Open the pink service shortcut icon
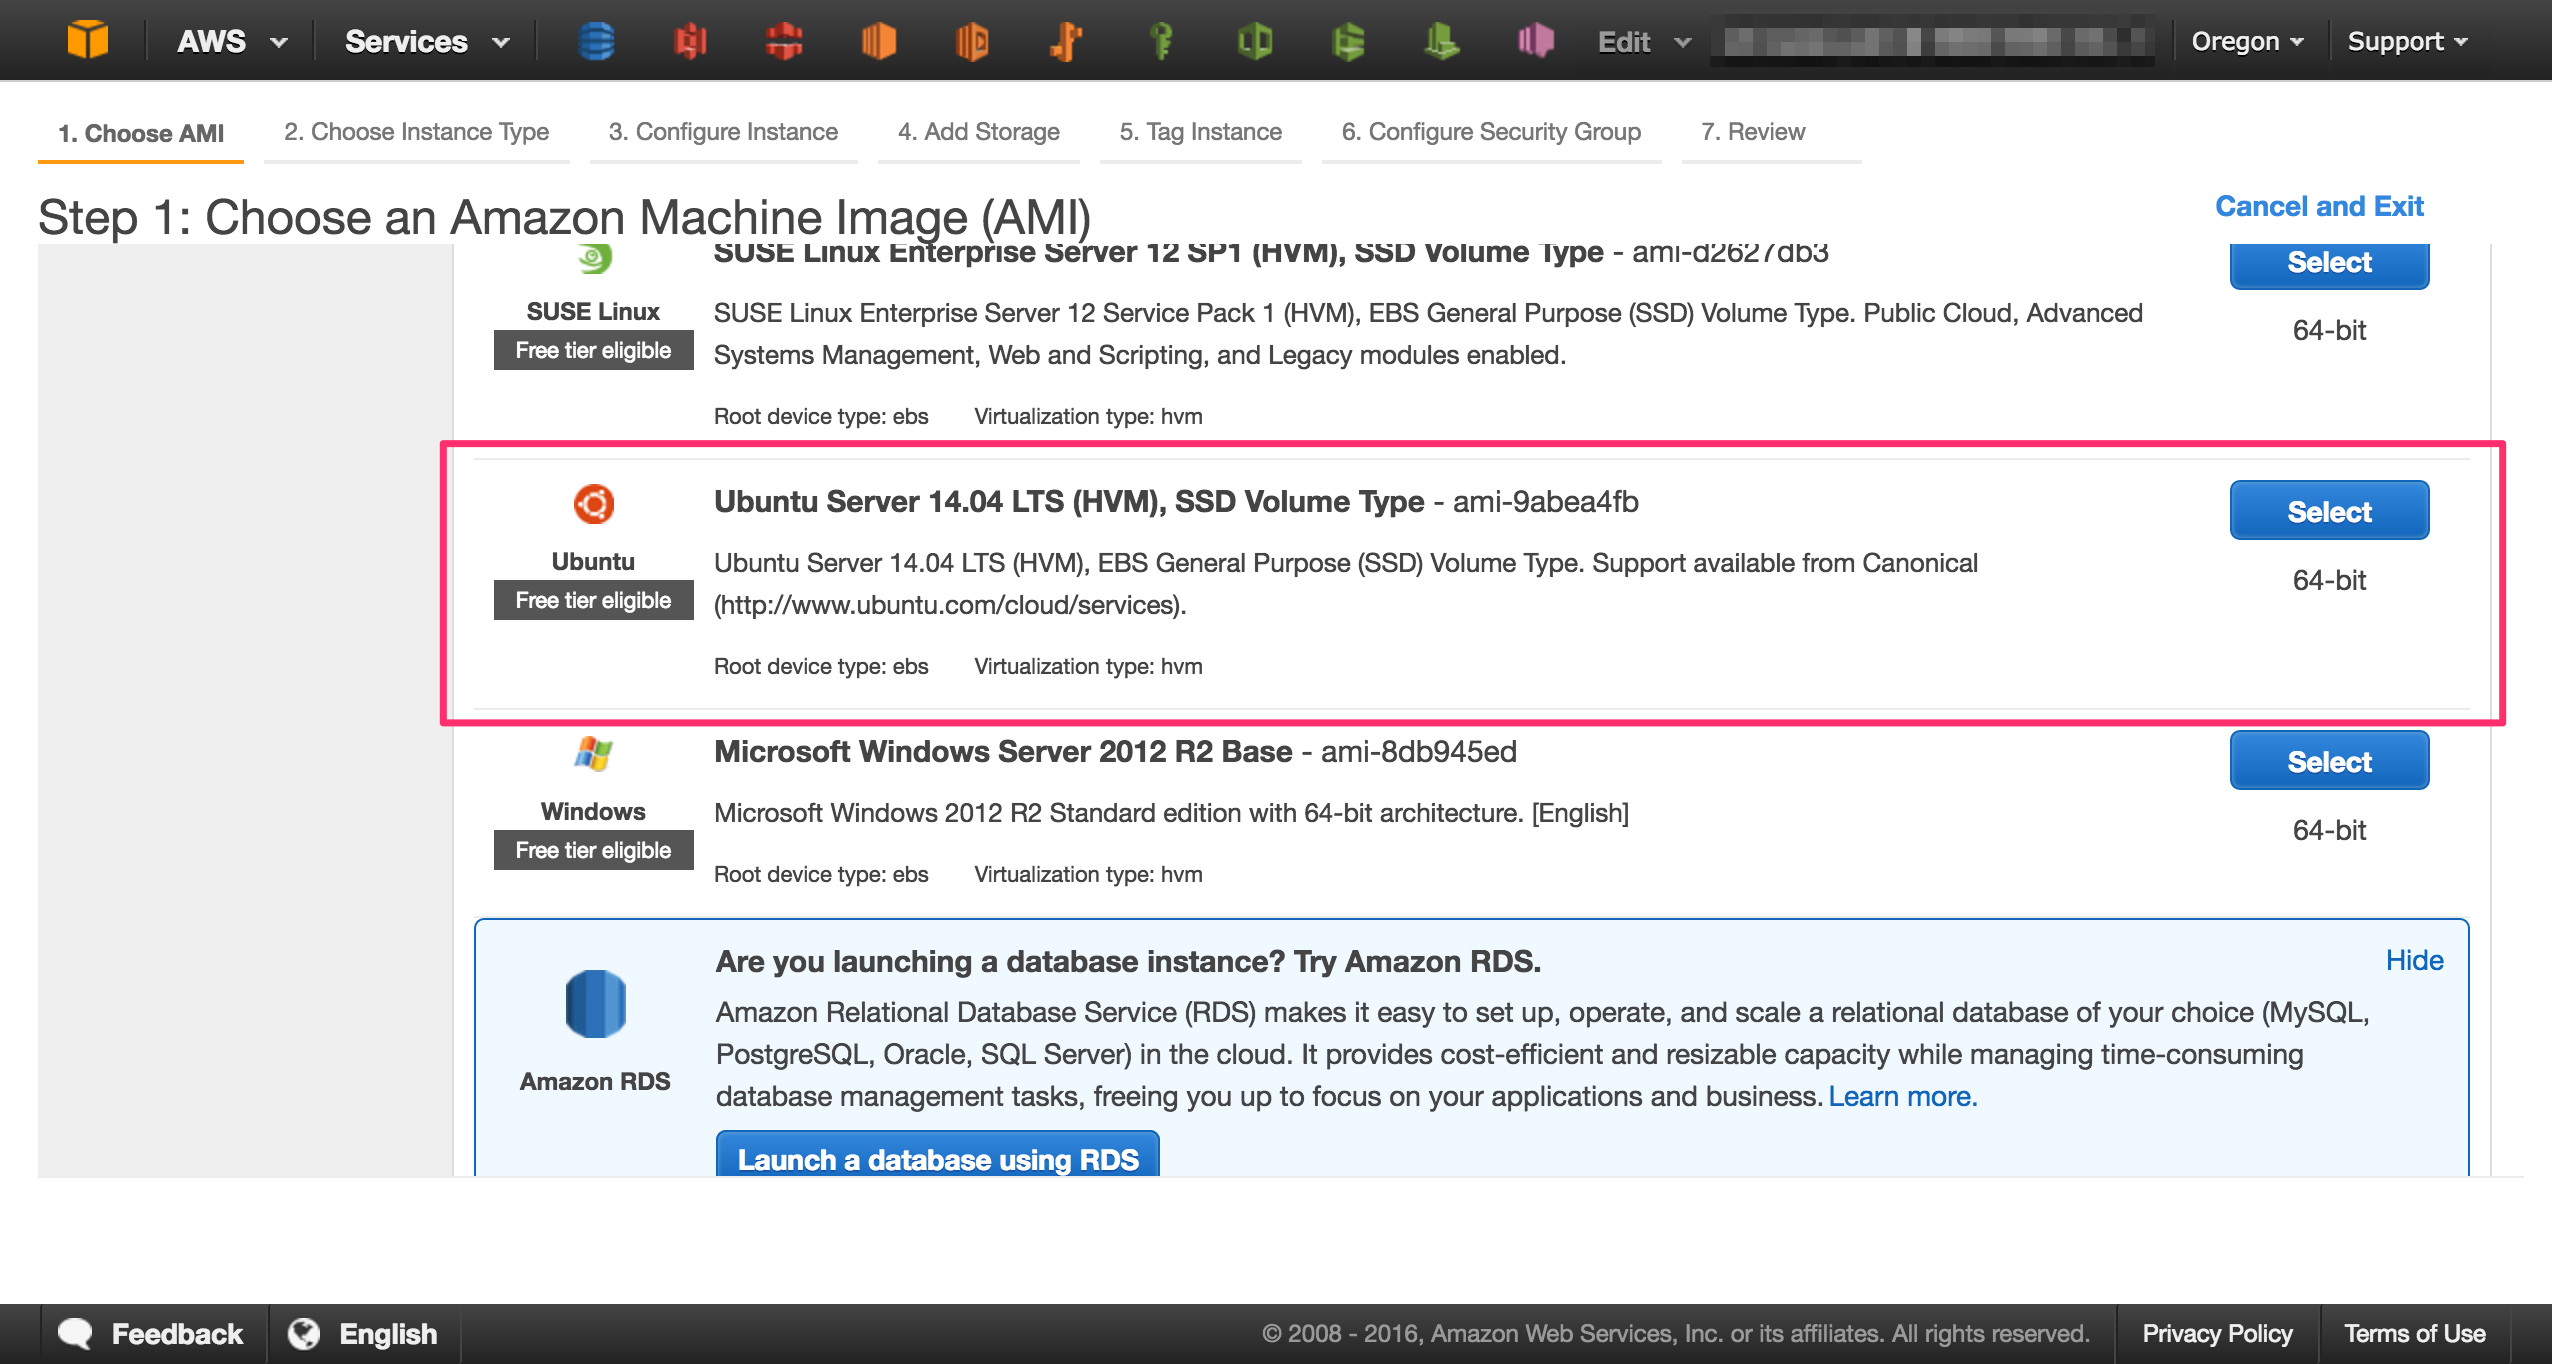The width and height of the screenshot is (2552, 1364). [x=1536, y=41]
